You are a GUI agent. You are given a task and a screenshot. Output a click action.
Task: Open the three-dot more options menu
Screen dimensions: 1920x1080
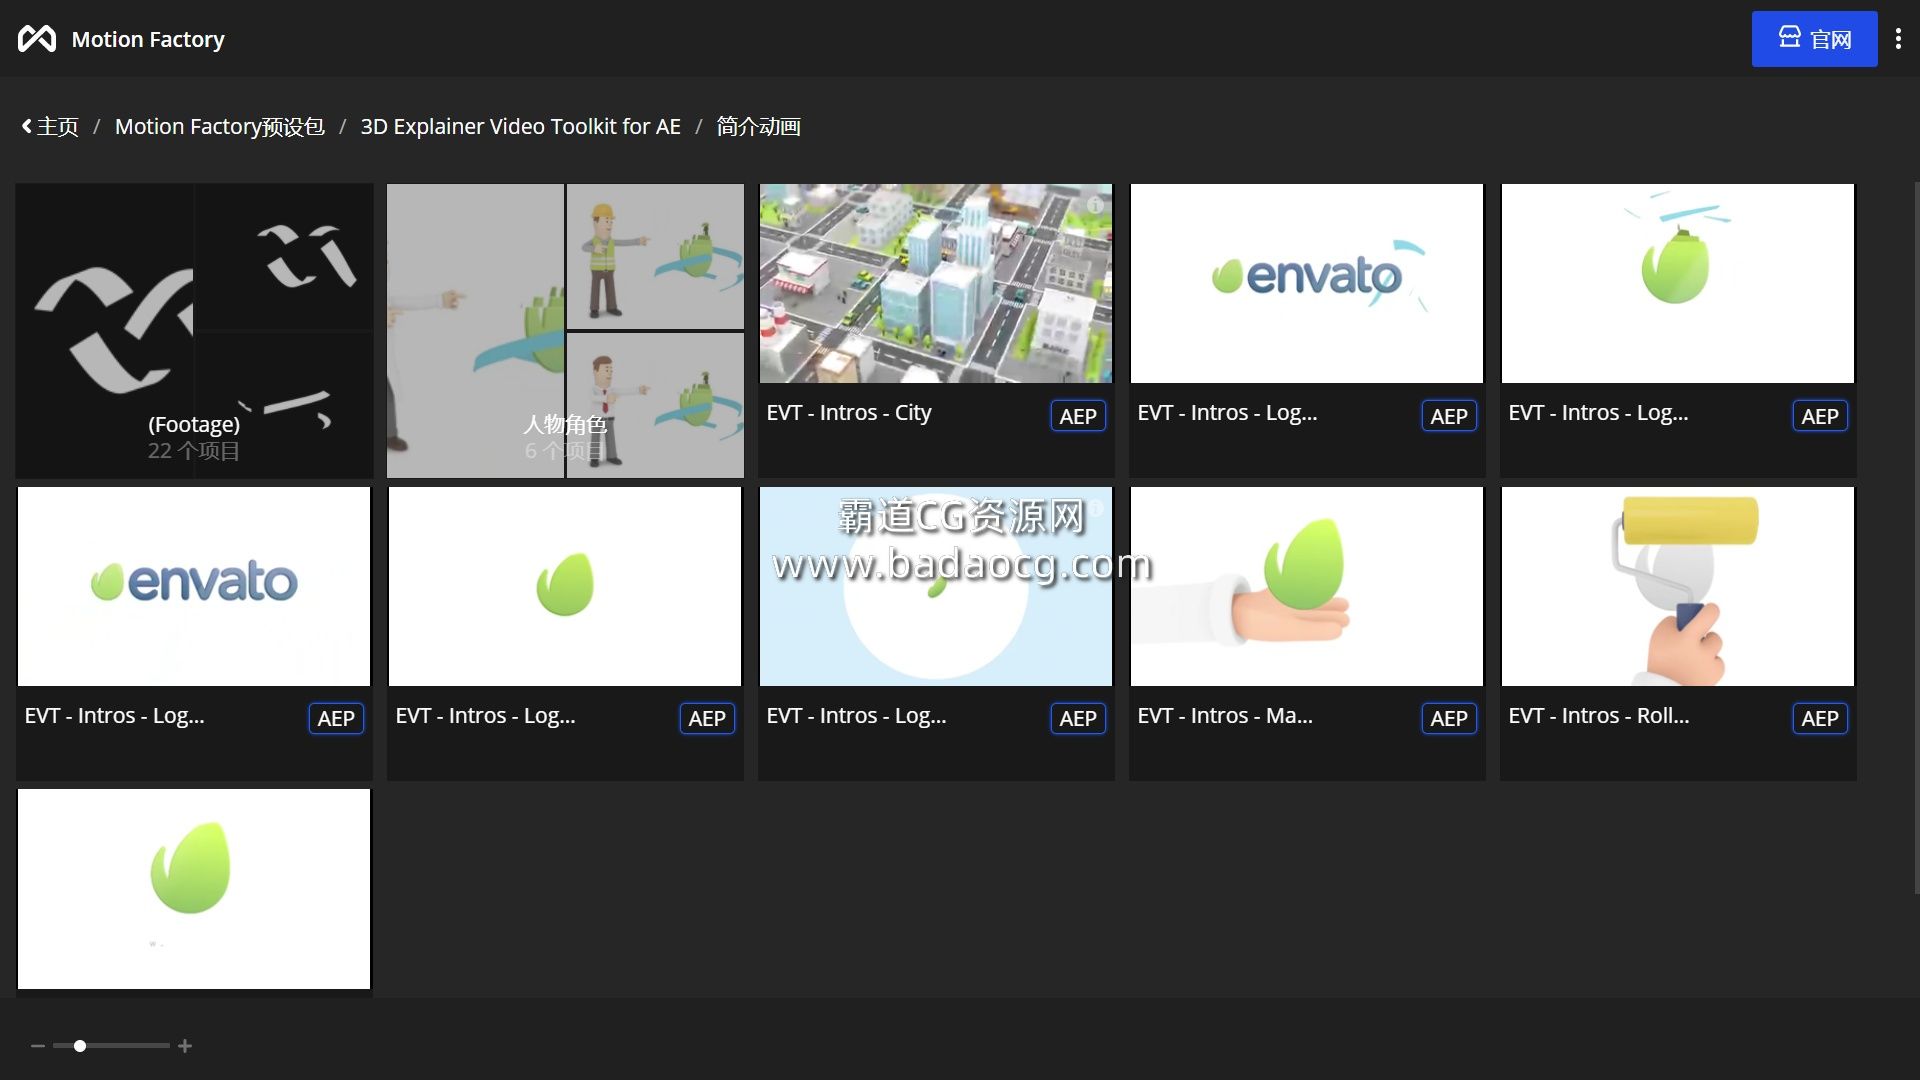pyautogui.click(x=1898, y=39)
